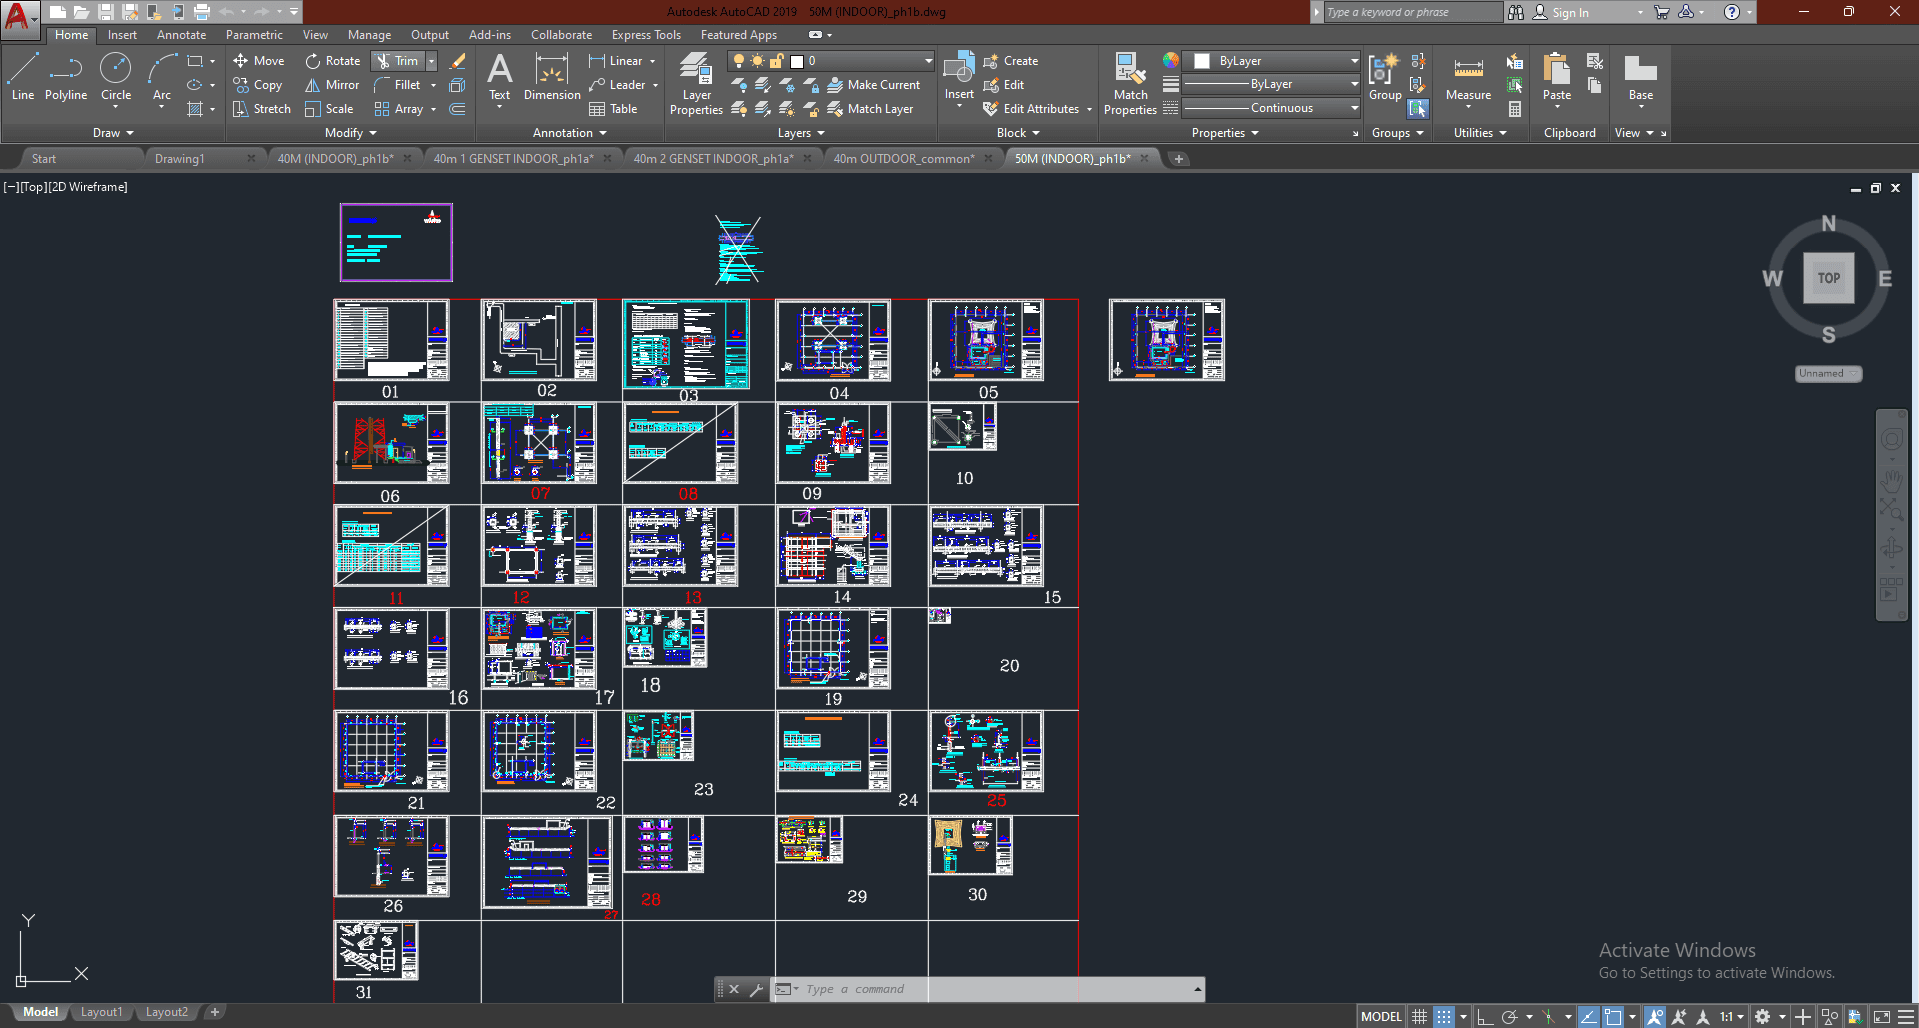Open the layer selection dropdown showing 0

[x=928, y=61]
